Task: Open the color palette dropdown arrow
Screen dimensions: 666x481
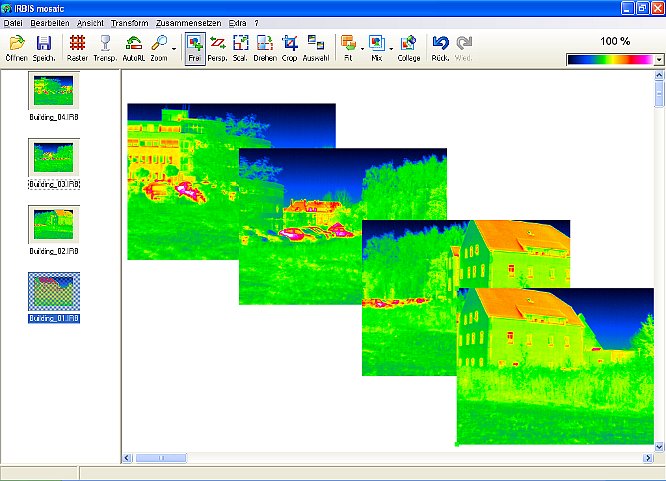Action: (659, 60)
